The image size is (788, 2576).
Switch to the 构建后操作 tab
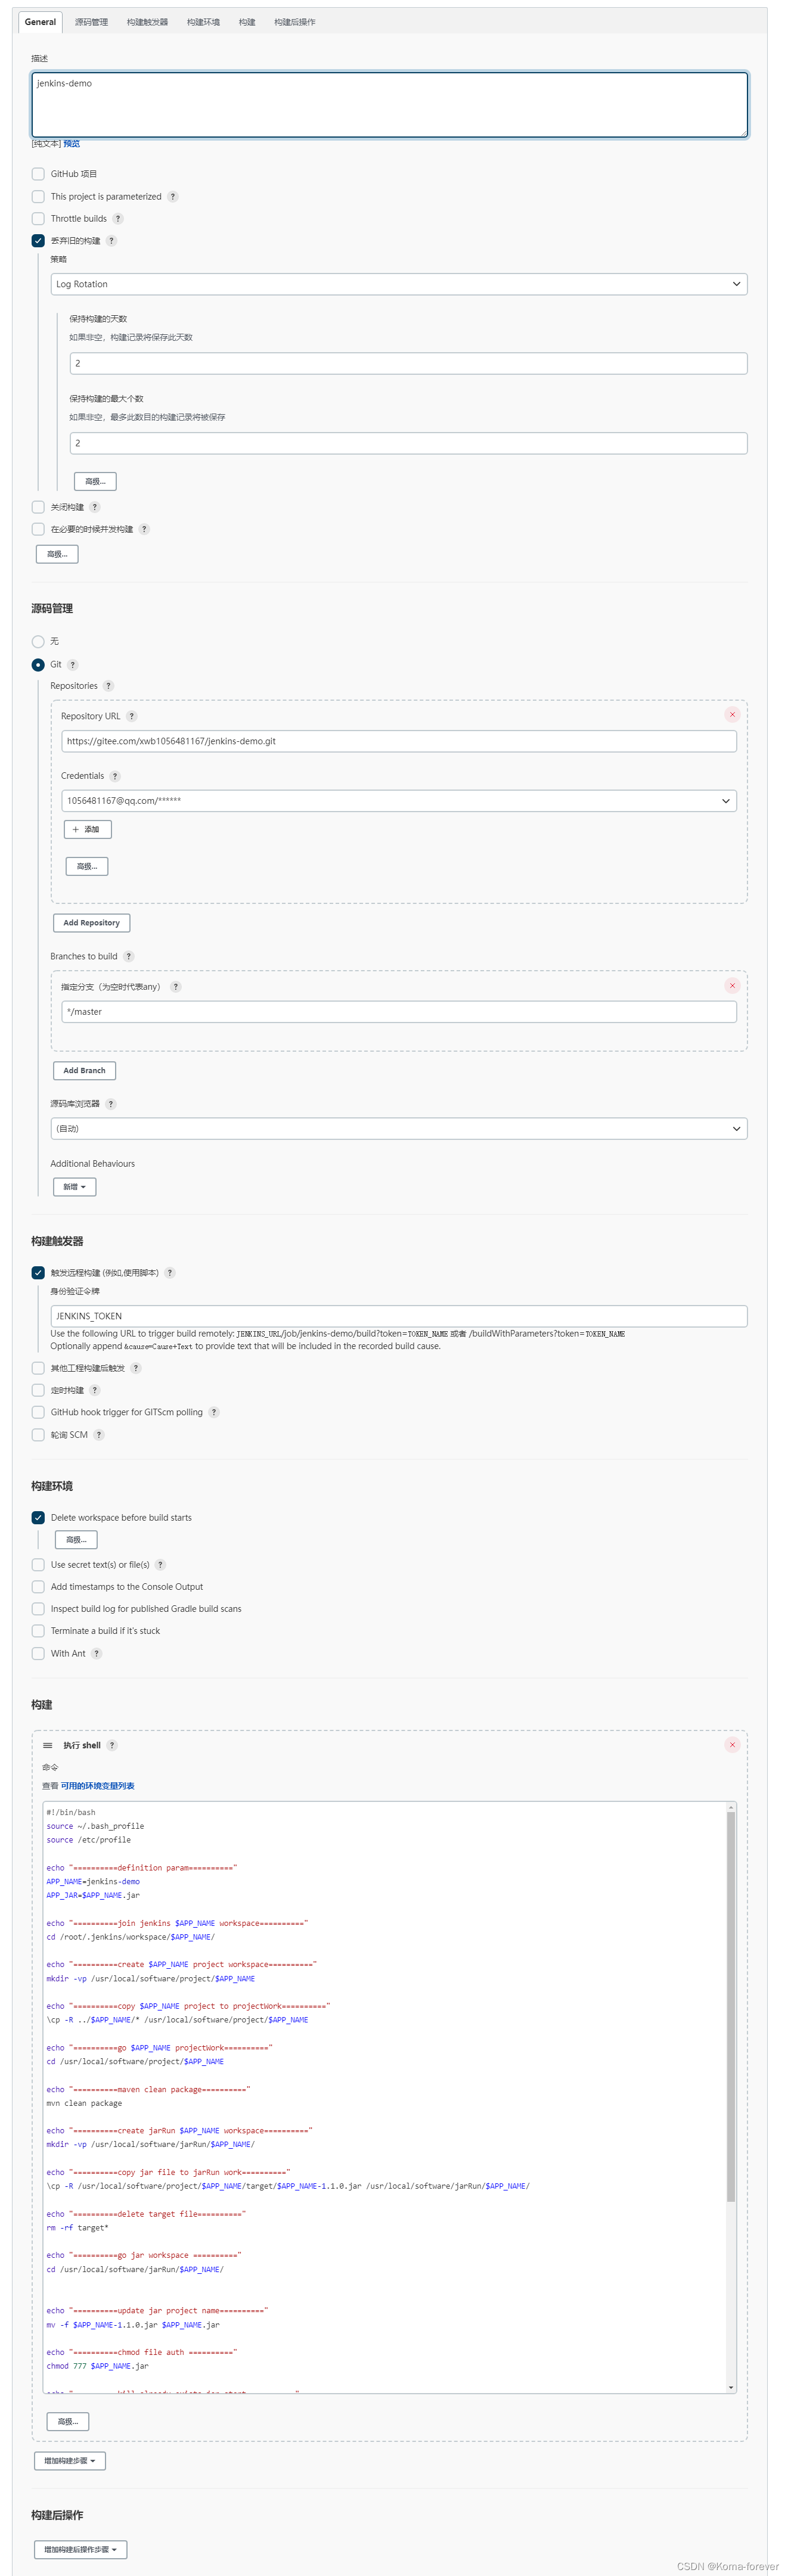click(294, 22)
